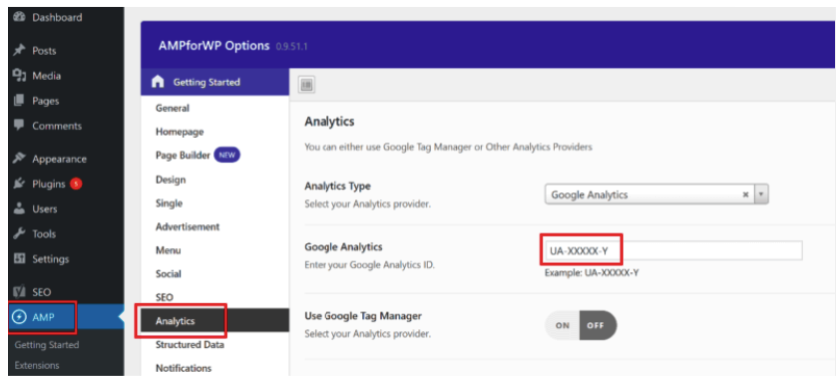Click the Google Analytics ID input field
Image resolution: width=836 pixels, height=381 pixels.
[673, 250]
